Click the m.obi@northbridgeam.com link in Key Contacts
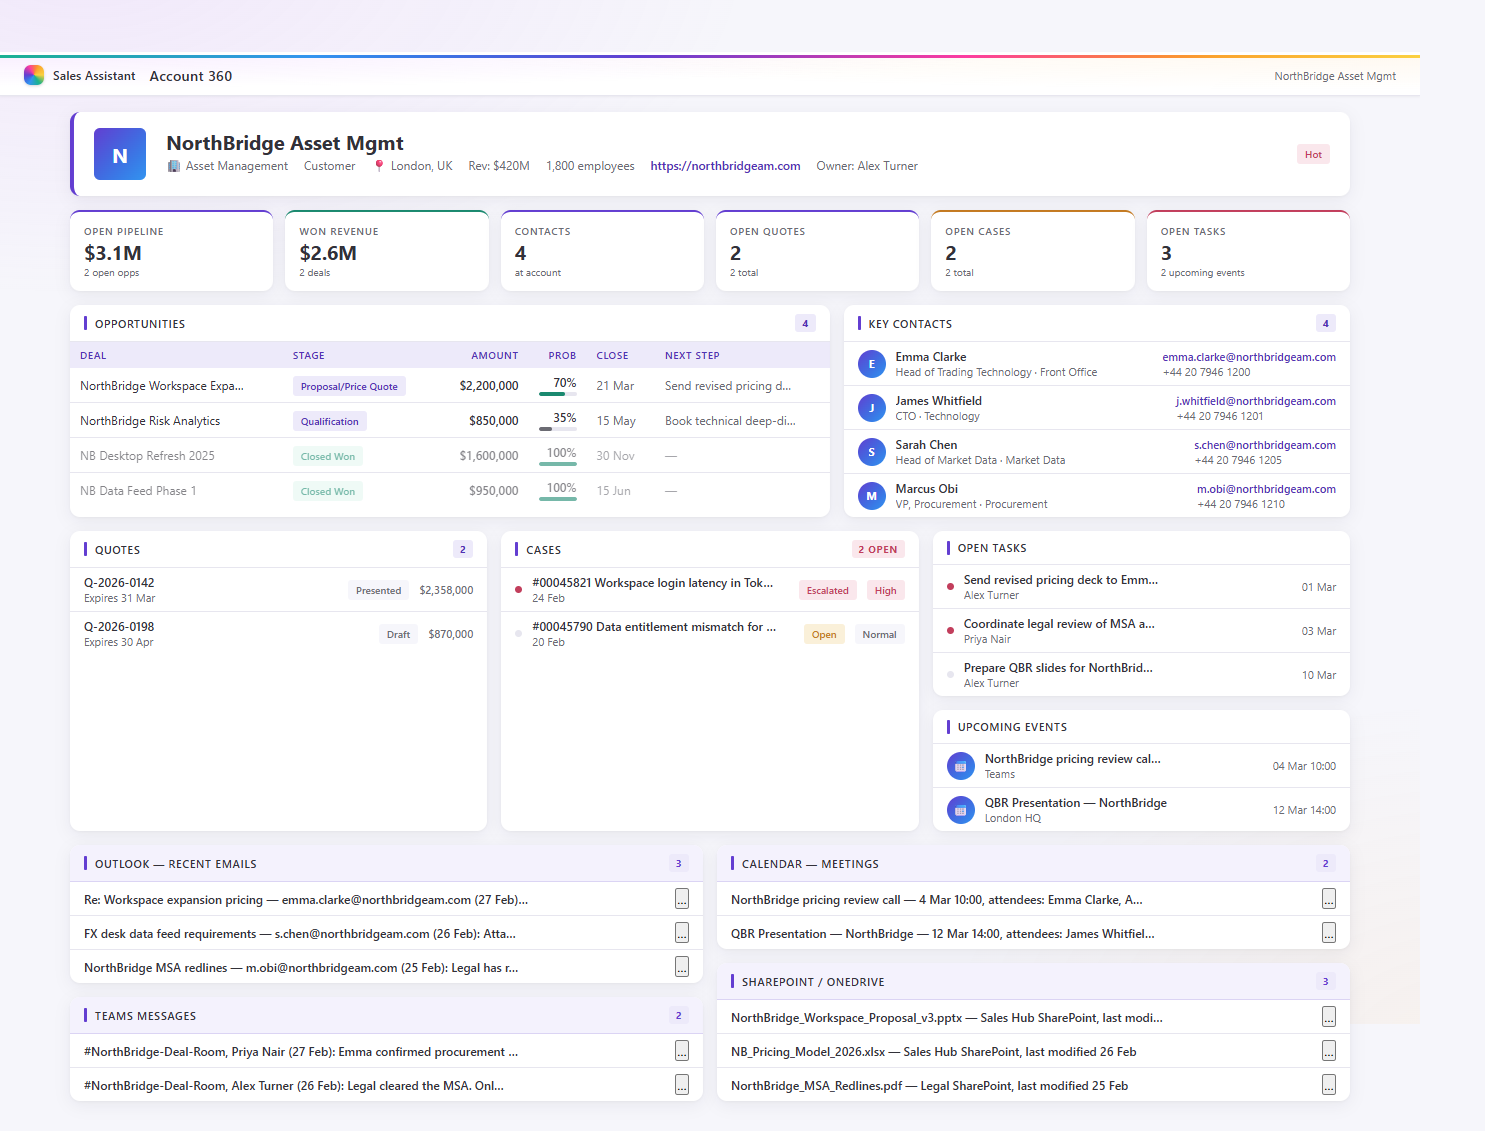Screen dimensions: 1485x1131 (x=1266, y=489)
